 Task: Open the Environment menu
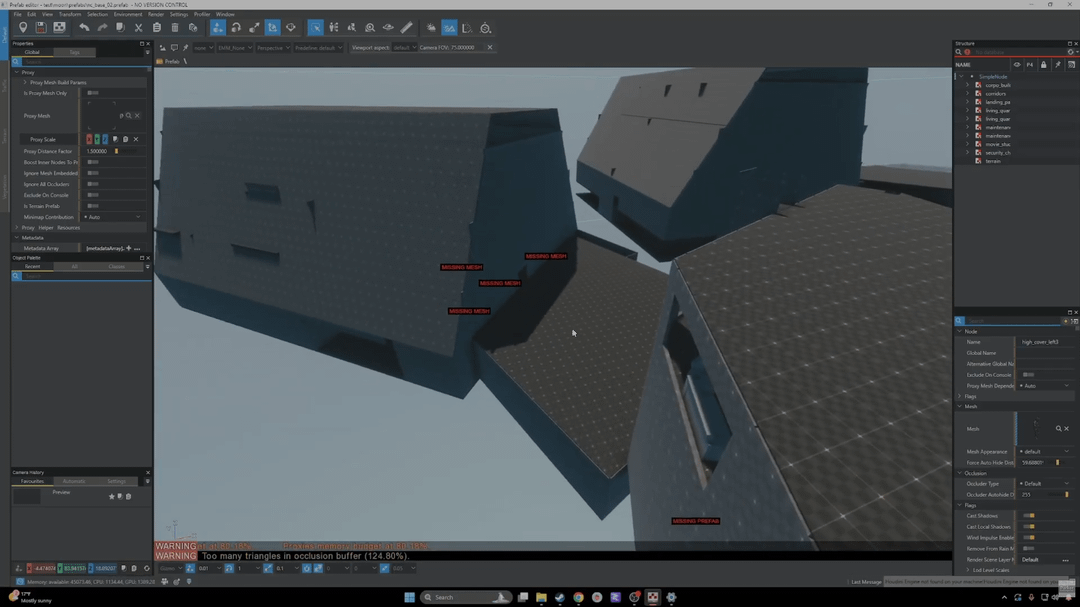click(x=127, y=15)
